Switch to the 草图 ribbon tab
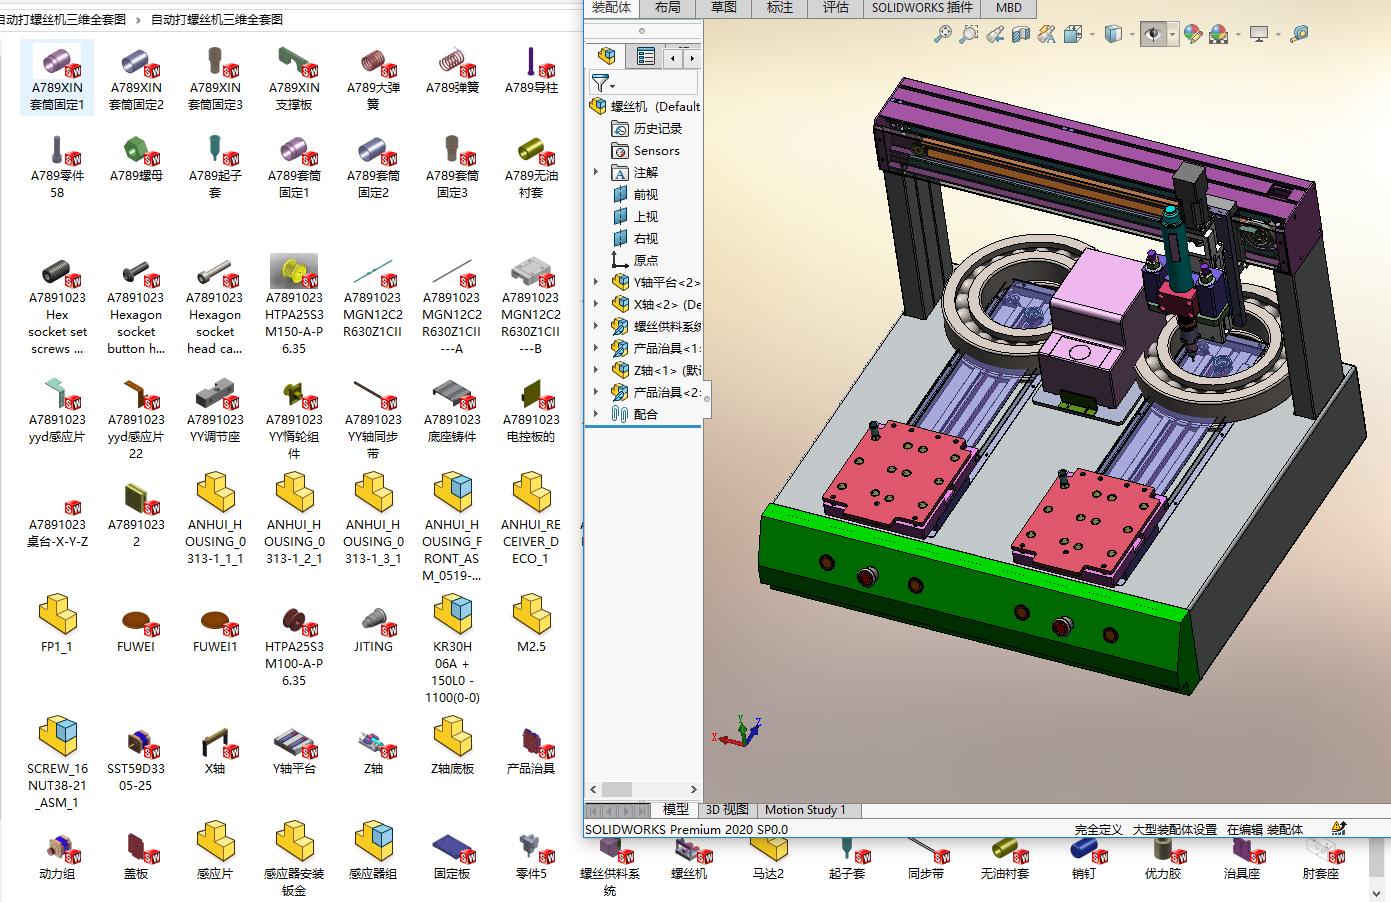The image size is (1391, 902). [724, 8]
